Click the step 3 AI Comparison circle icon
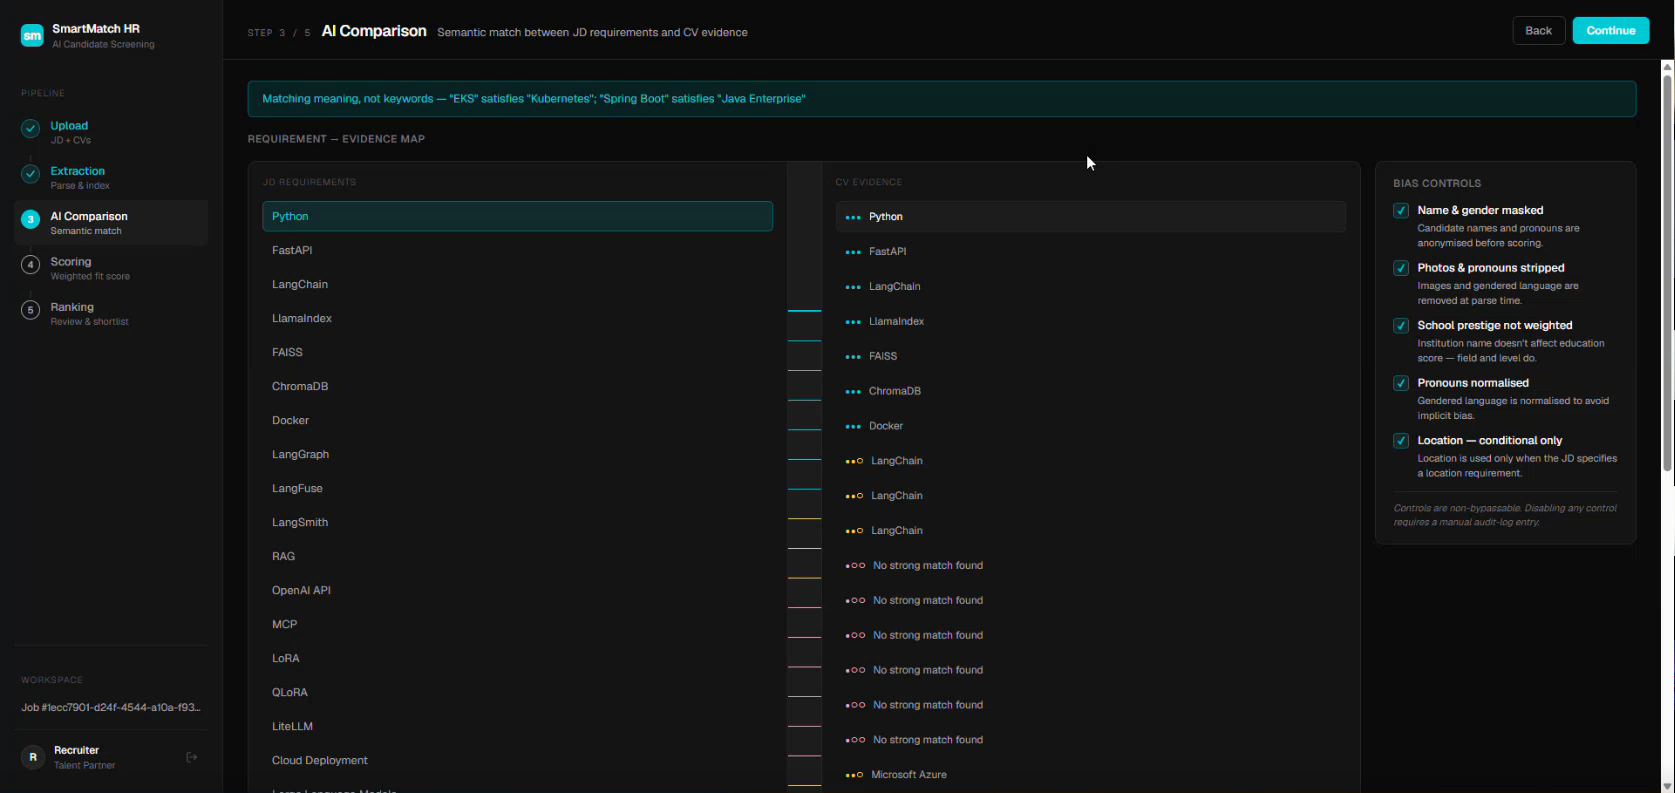The height and width of the screenshot is (793, 1675). [31, 219]
